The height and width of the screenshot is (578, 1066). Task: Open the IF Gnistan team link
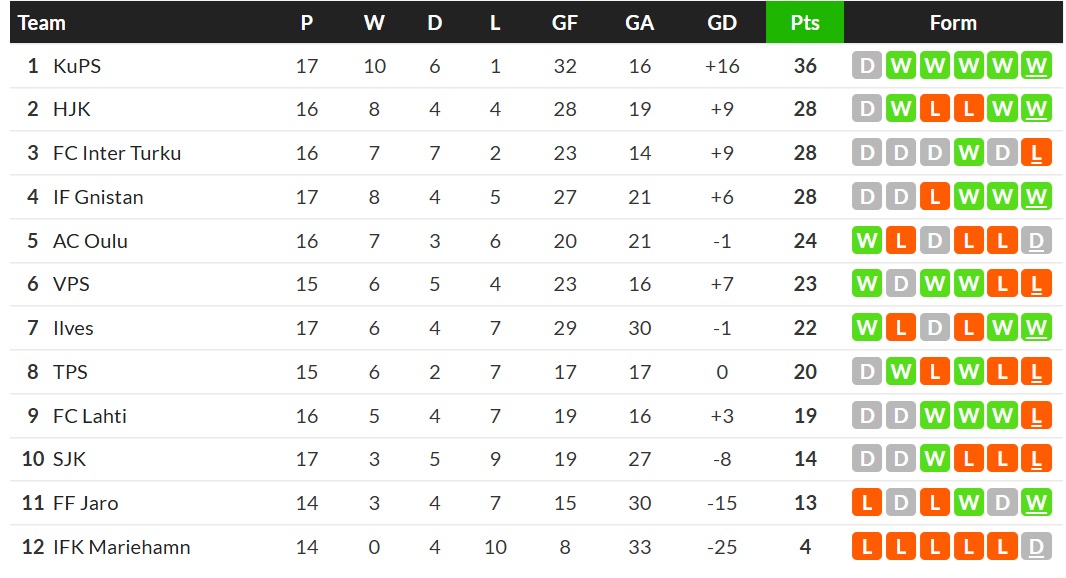pos(99,197)
